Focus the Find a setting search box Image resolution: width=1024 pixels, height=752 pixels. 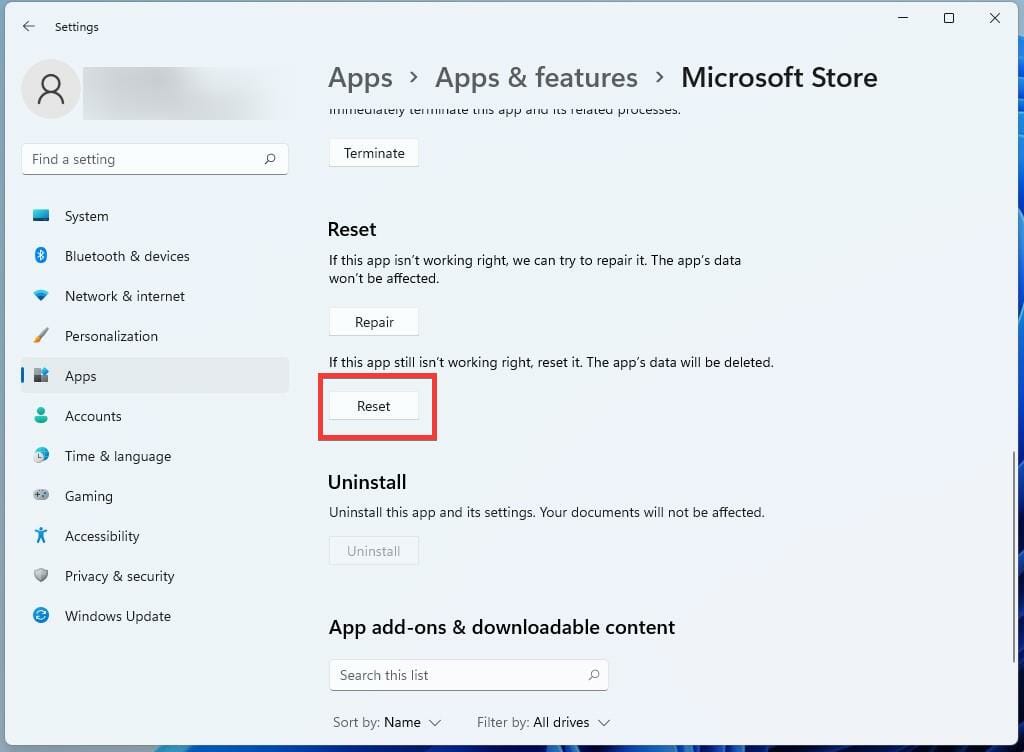[x=155, y=159]
